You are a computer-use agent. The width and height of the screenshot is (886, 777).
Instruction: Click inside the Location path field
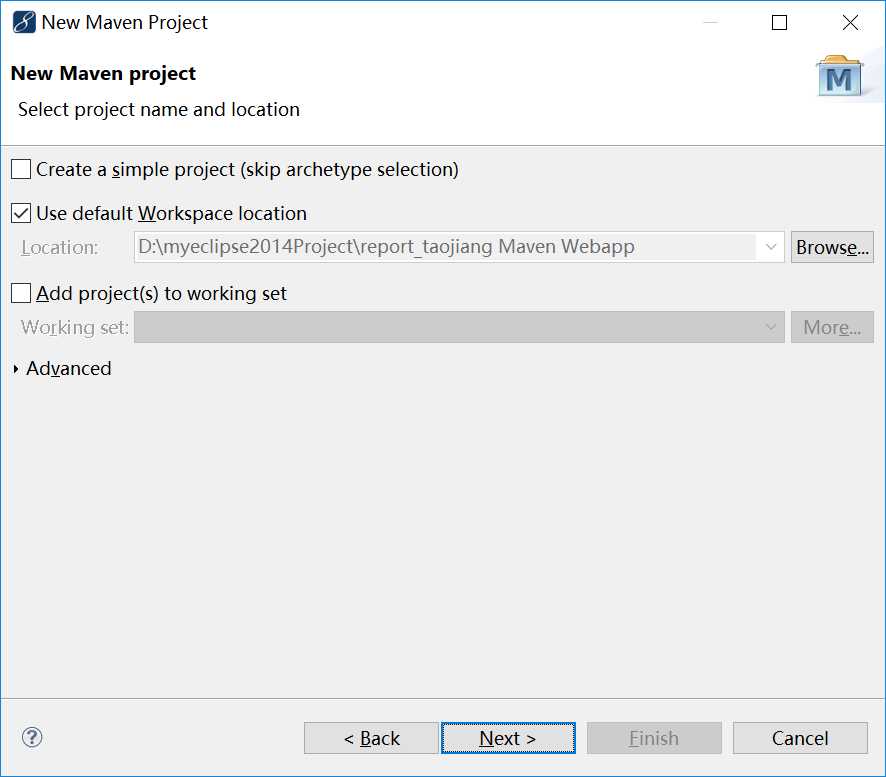pos(445,247)
